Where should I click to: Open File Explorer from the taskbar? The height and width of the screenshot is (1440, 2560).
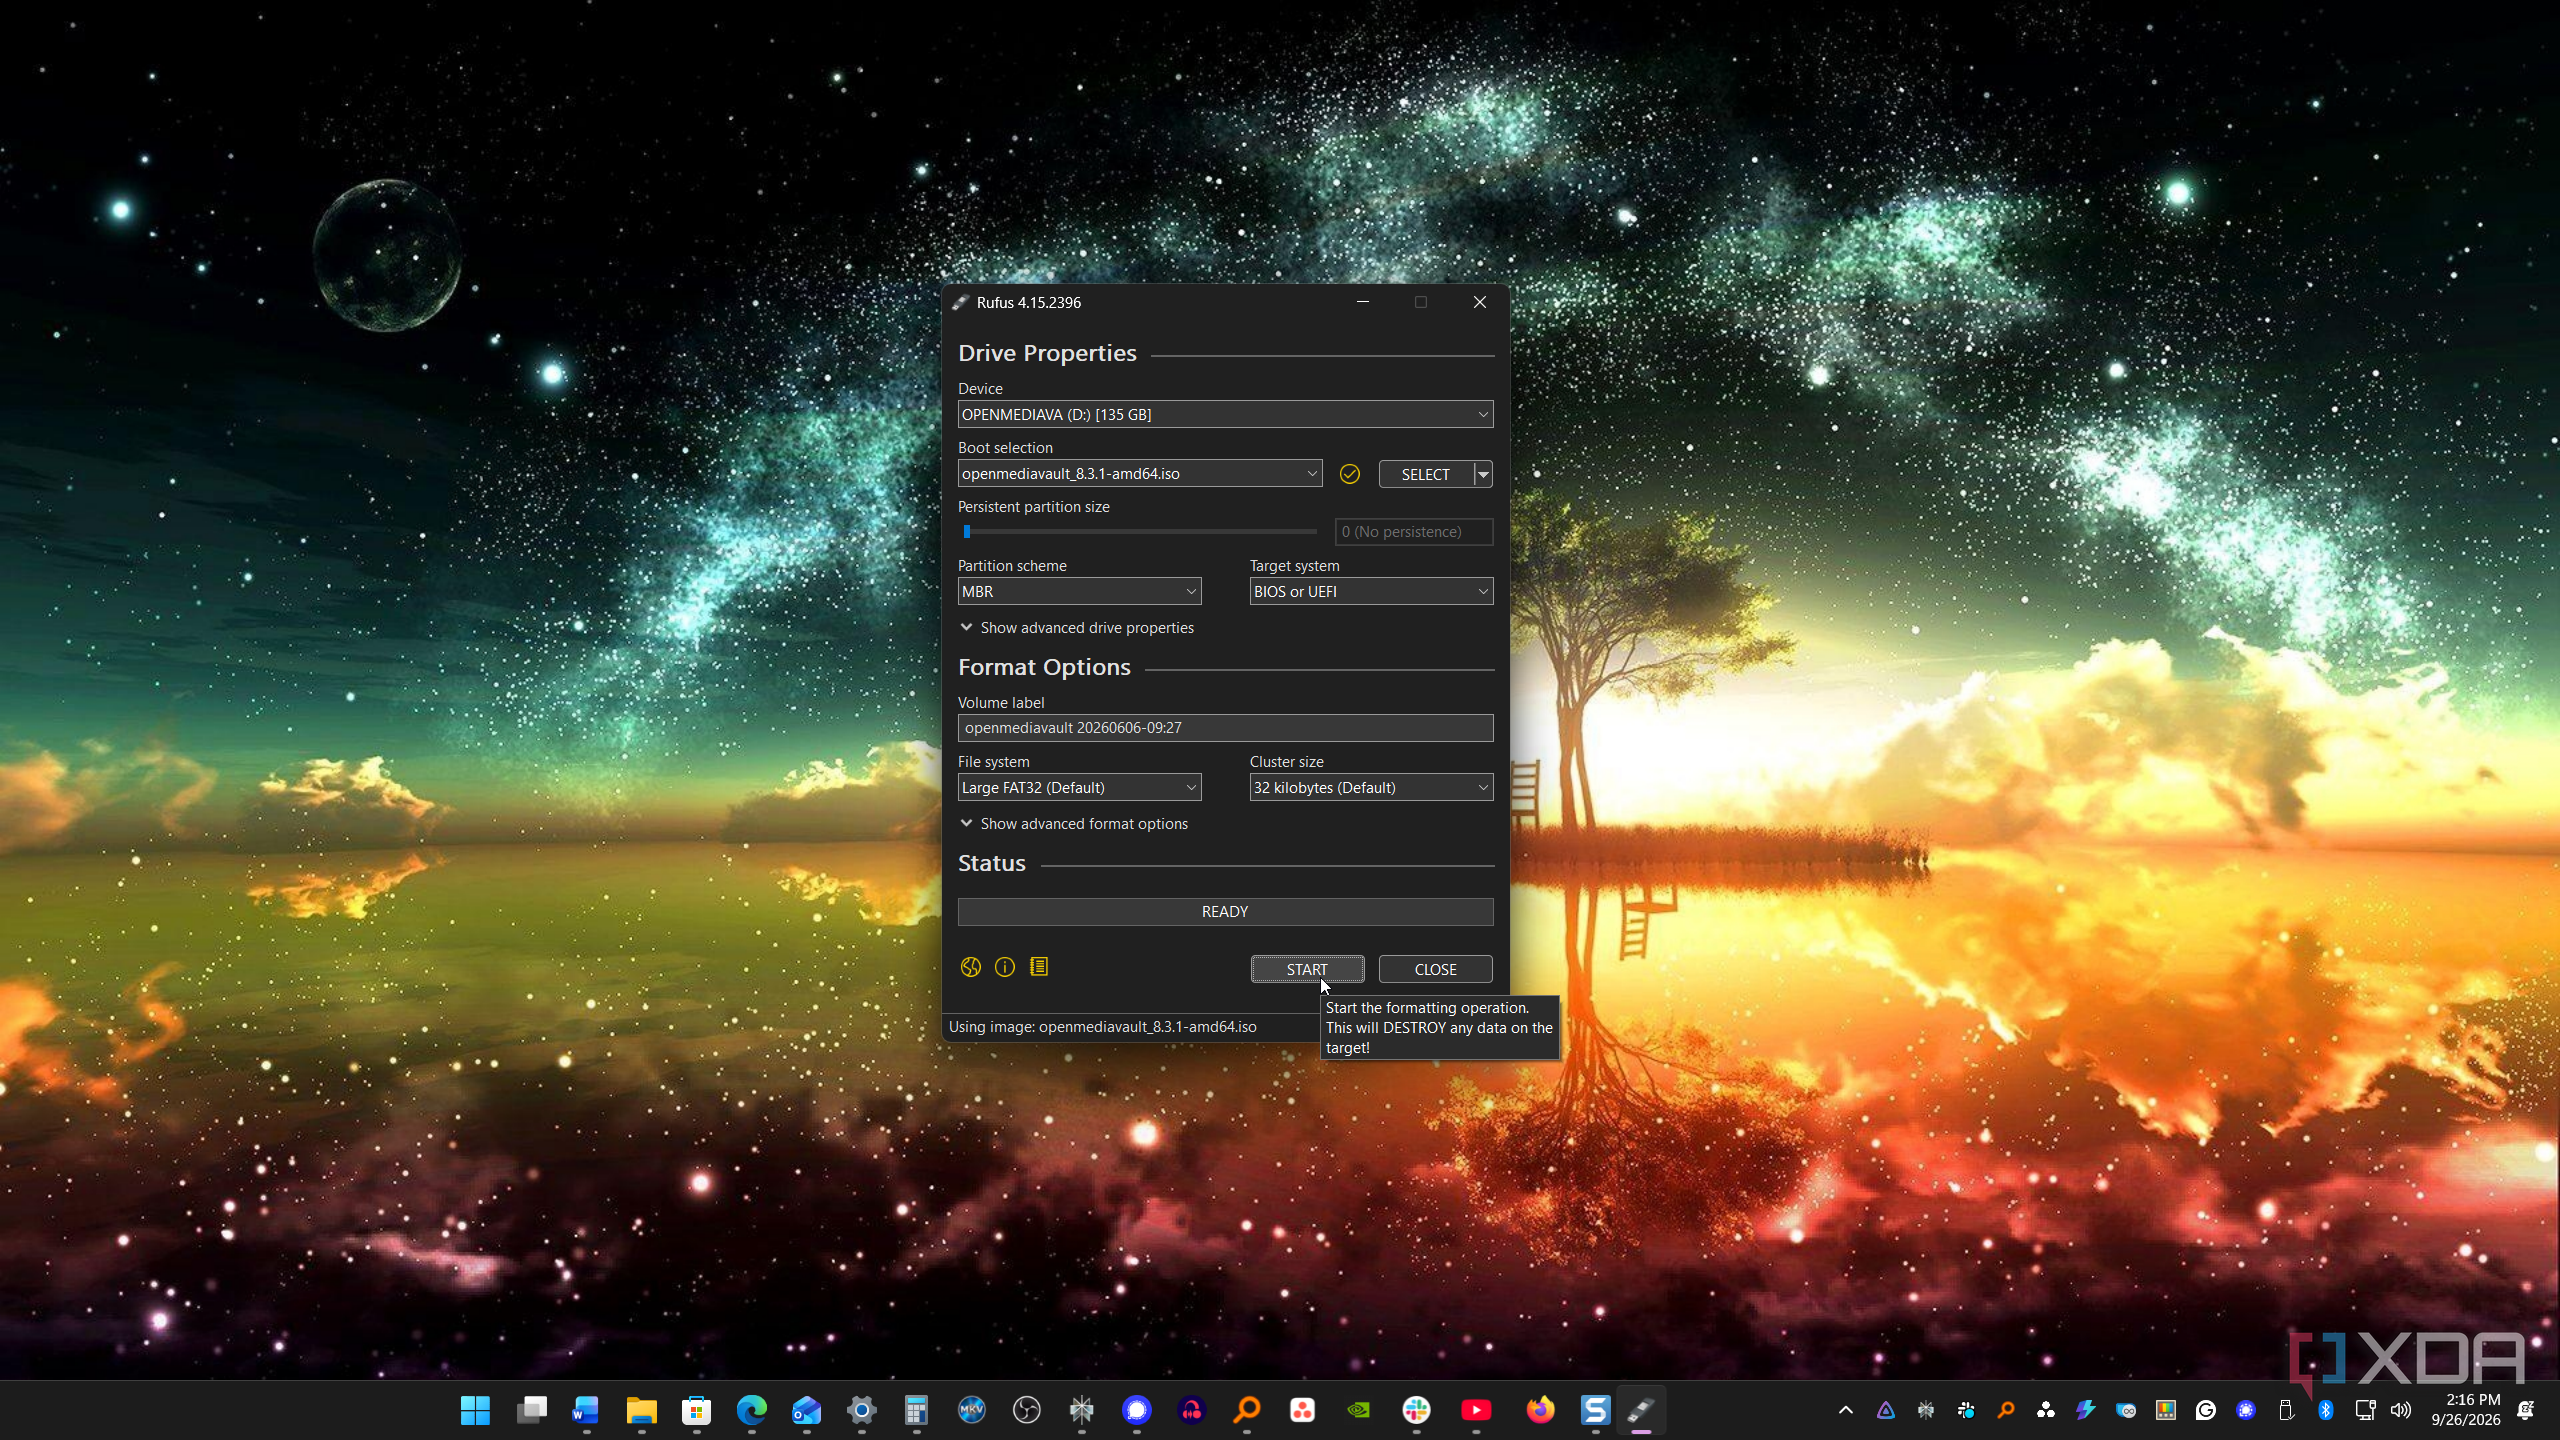[641, 1410]
